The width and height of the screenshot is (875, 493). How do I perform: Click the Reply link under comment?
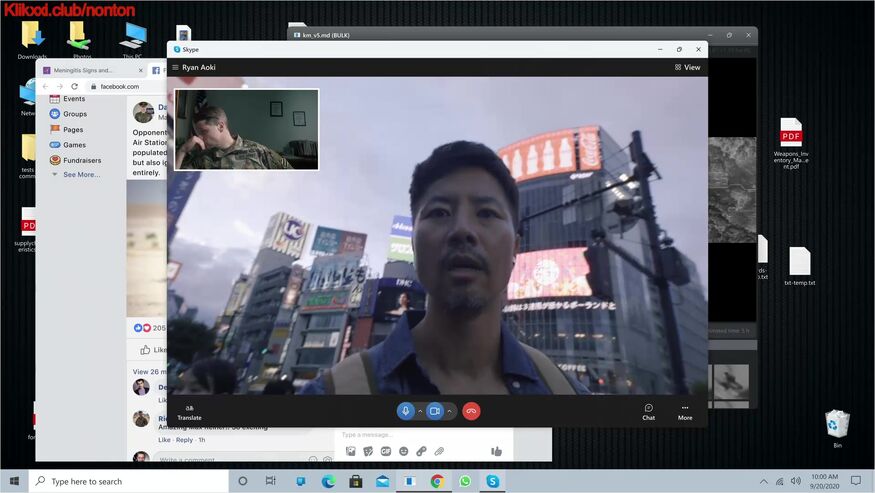(x=184, y=440)
